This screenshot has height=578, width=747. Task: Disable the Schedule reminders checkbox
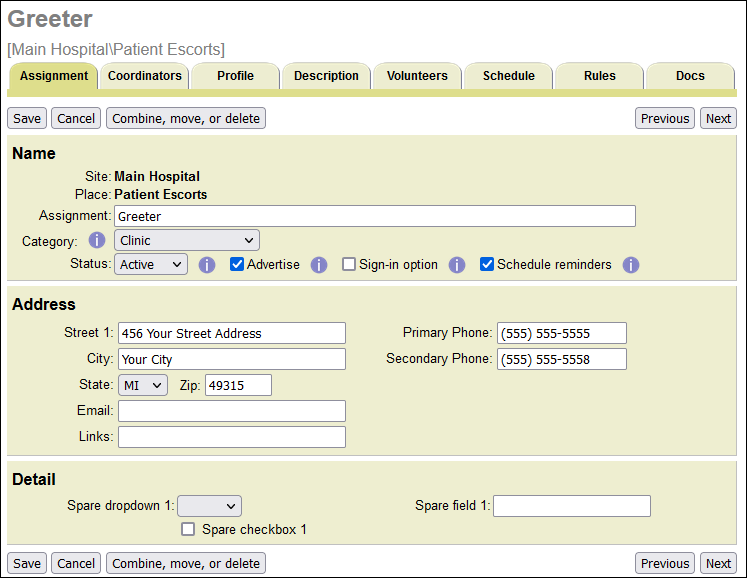[486, 264]
